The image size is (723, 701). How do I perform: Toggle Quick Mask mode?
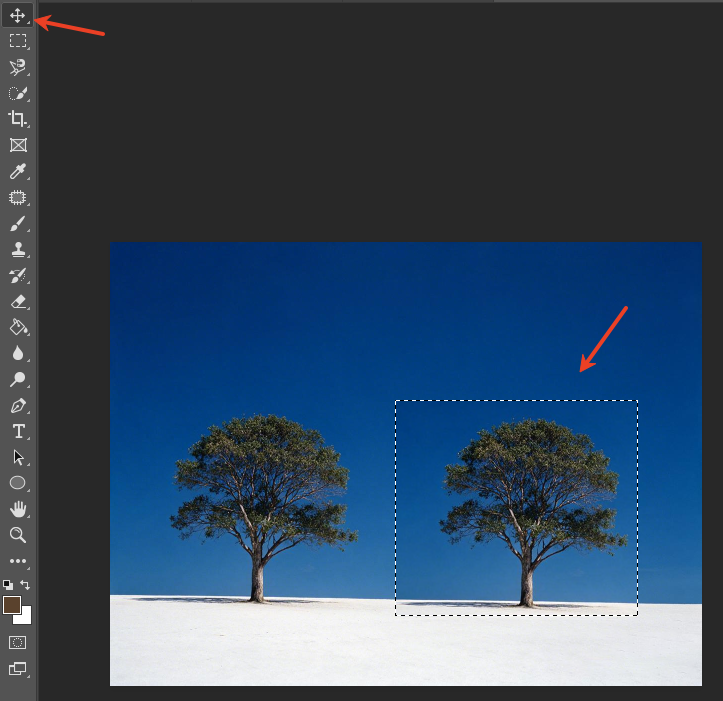(18, 642)
